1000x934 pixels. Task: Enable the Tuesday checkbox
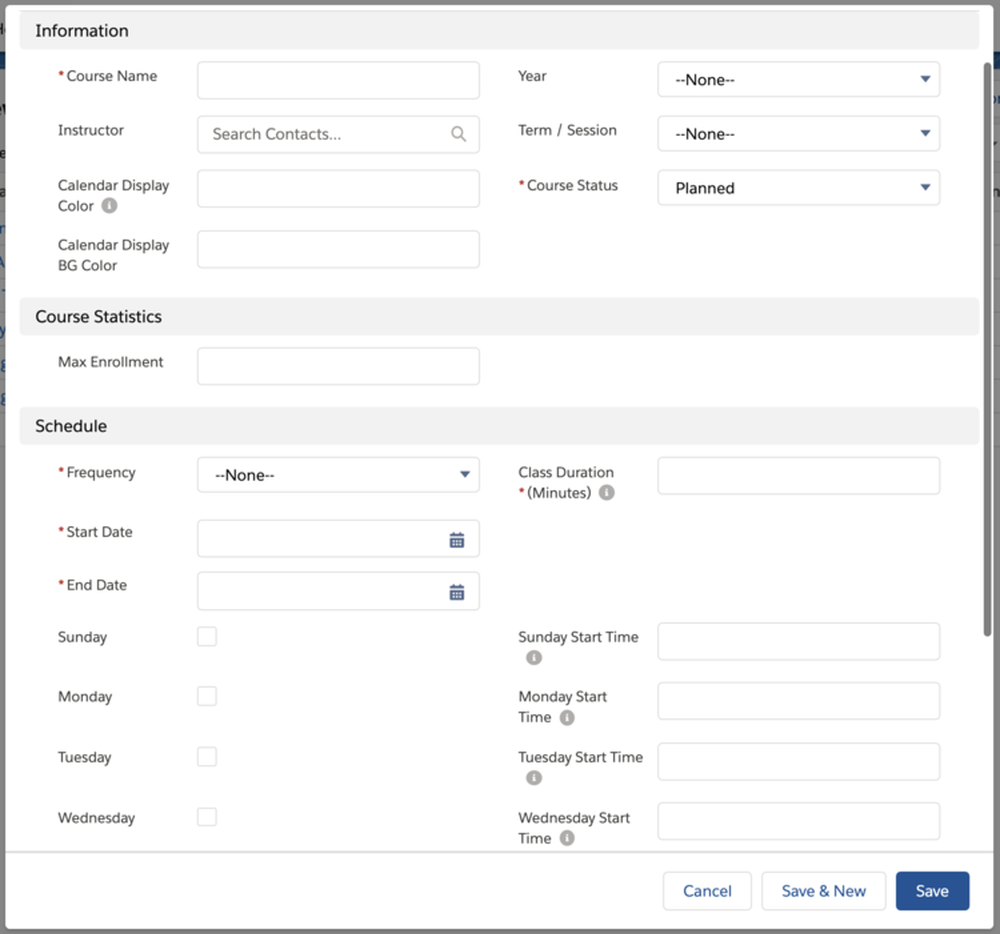click(x=207, y=757)
